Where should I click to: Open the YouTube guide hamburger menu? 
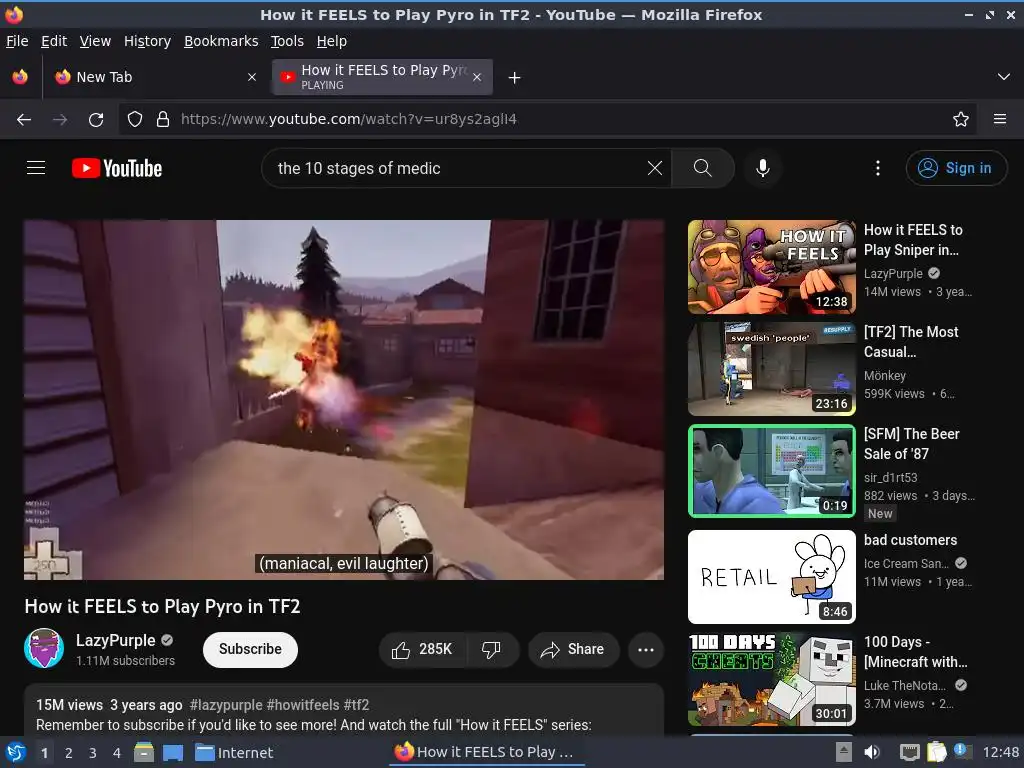(x=36, y=168)
